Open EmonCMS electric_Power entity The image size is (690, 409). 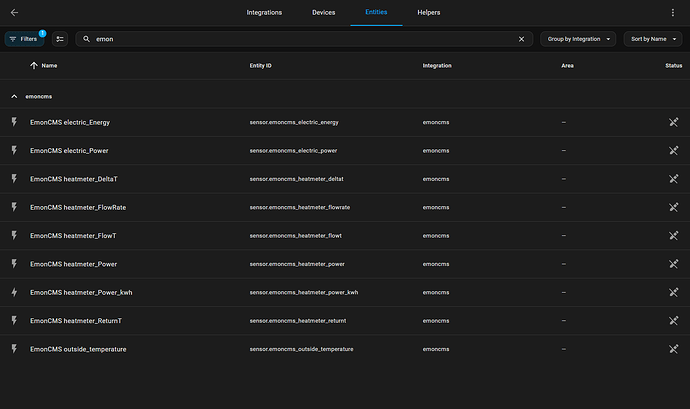(x=69, y=151)
